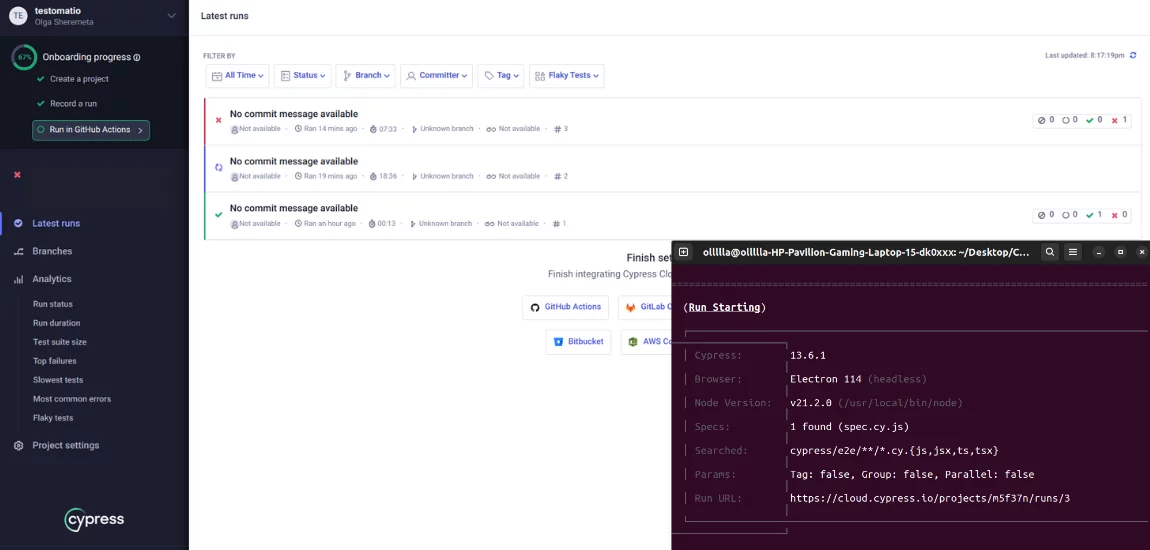Select Record a run onboarding step

[73, 104]
